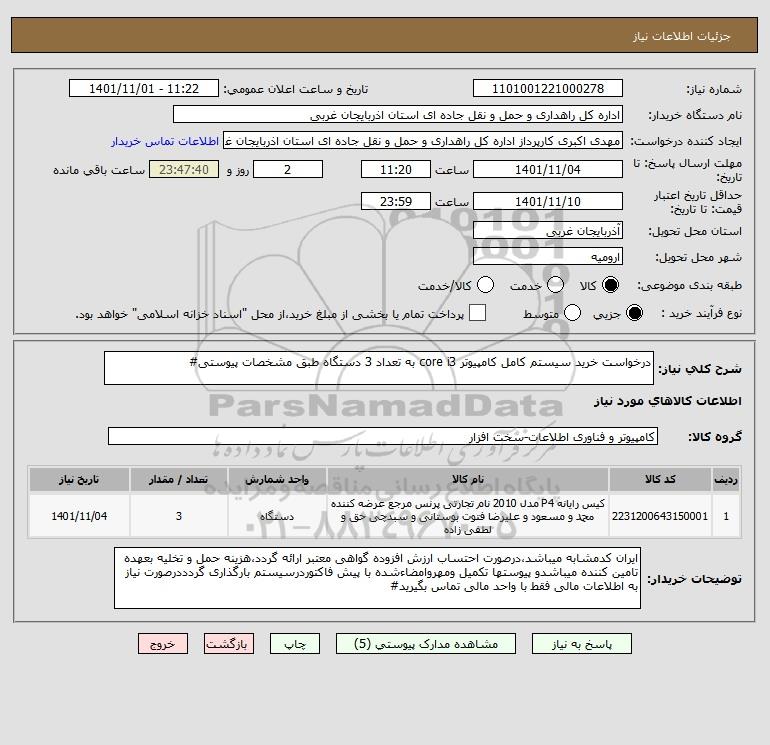The height and width of the screenshot is (745, 770).
Task: Click the delivery city field ارومیه
Action: (548, 256)
